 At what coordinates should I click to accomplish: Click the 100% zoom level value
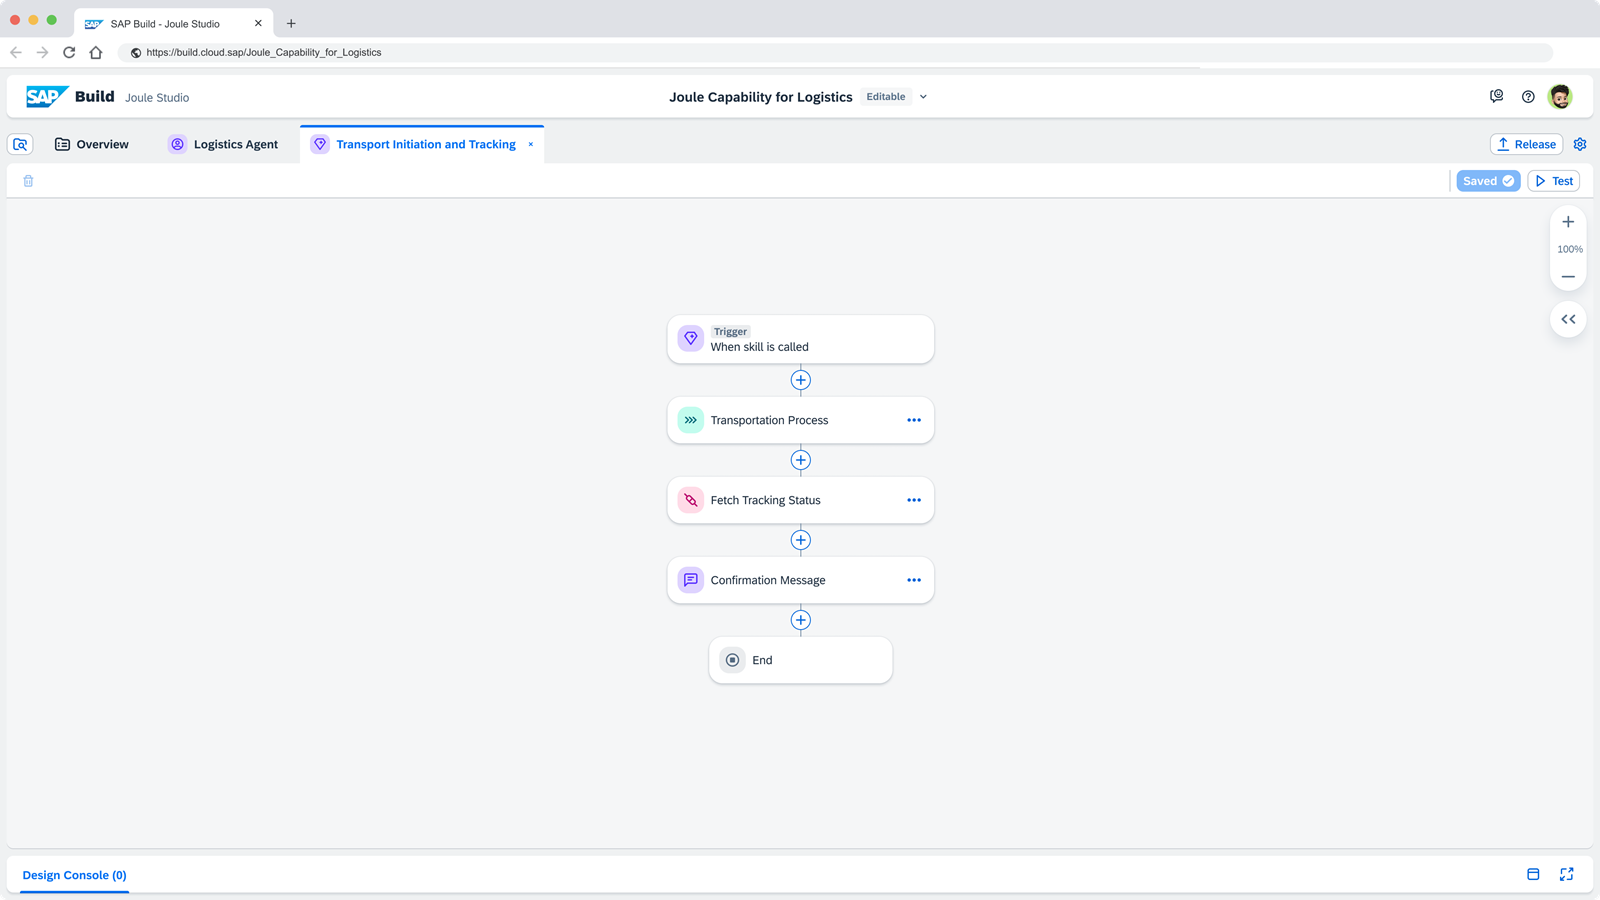(1570, 249)
